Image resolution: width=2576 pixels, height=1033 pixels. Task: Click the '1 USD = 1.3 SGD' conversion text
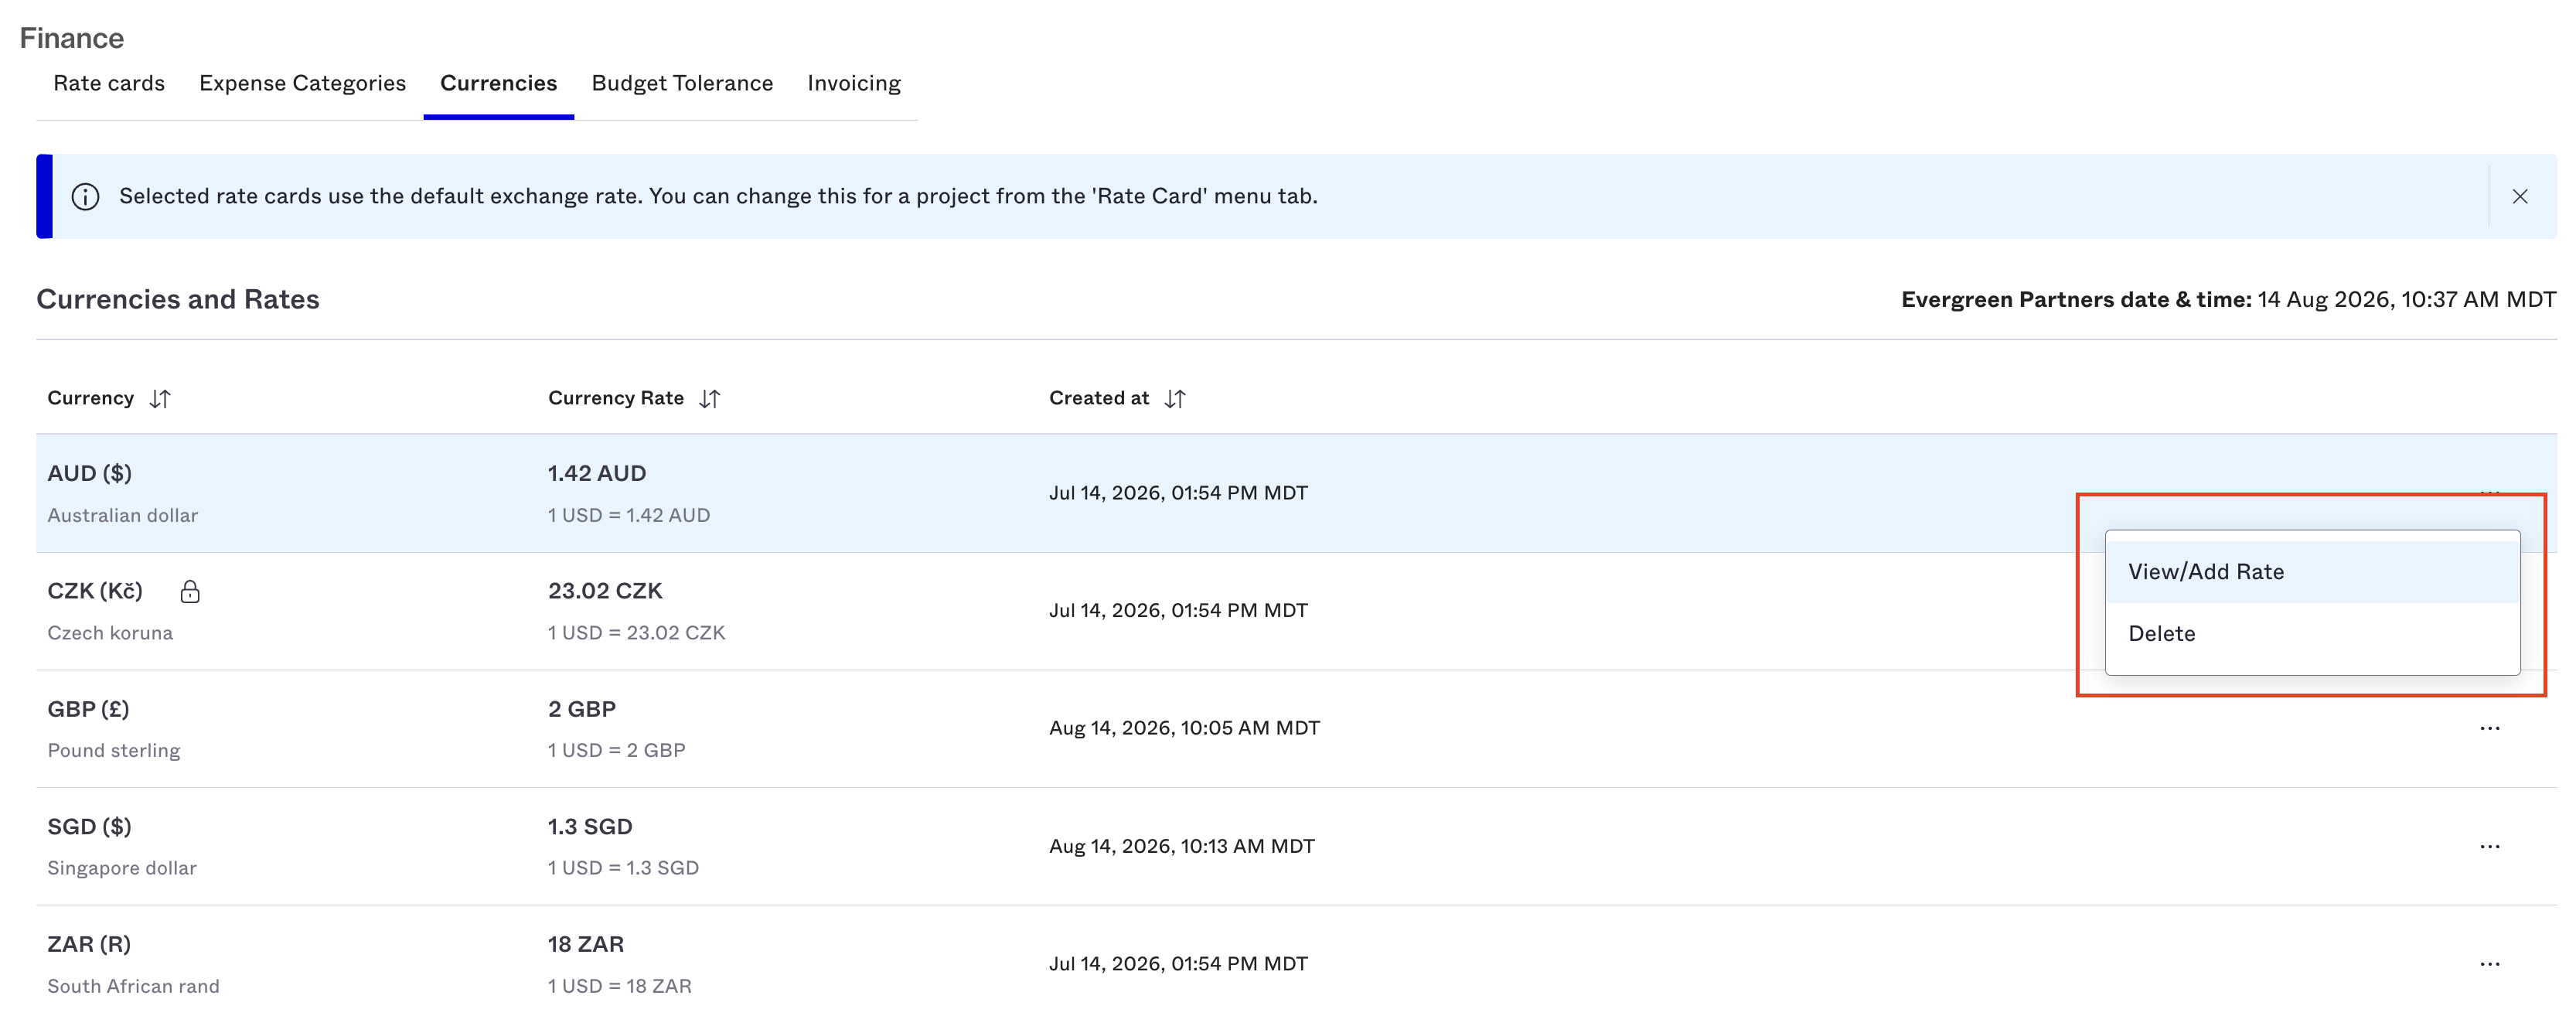pyautogui.click(x=624, y=868)
